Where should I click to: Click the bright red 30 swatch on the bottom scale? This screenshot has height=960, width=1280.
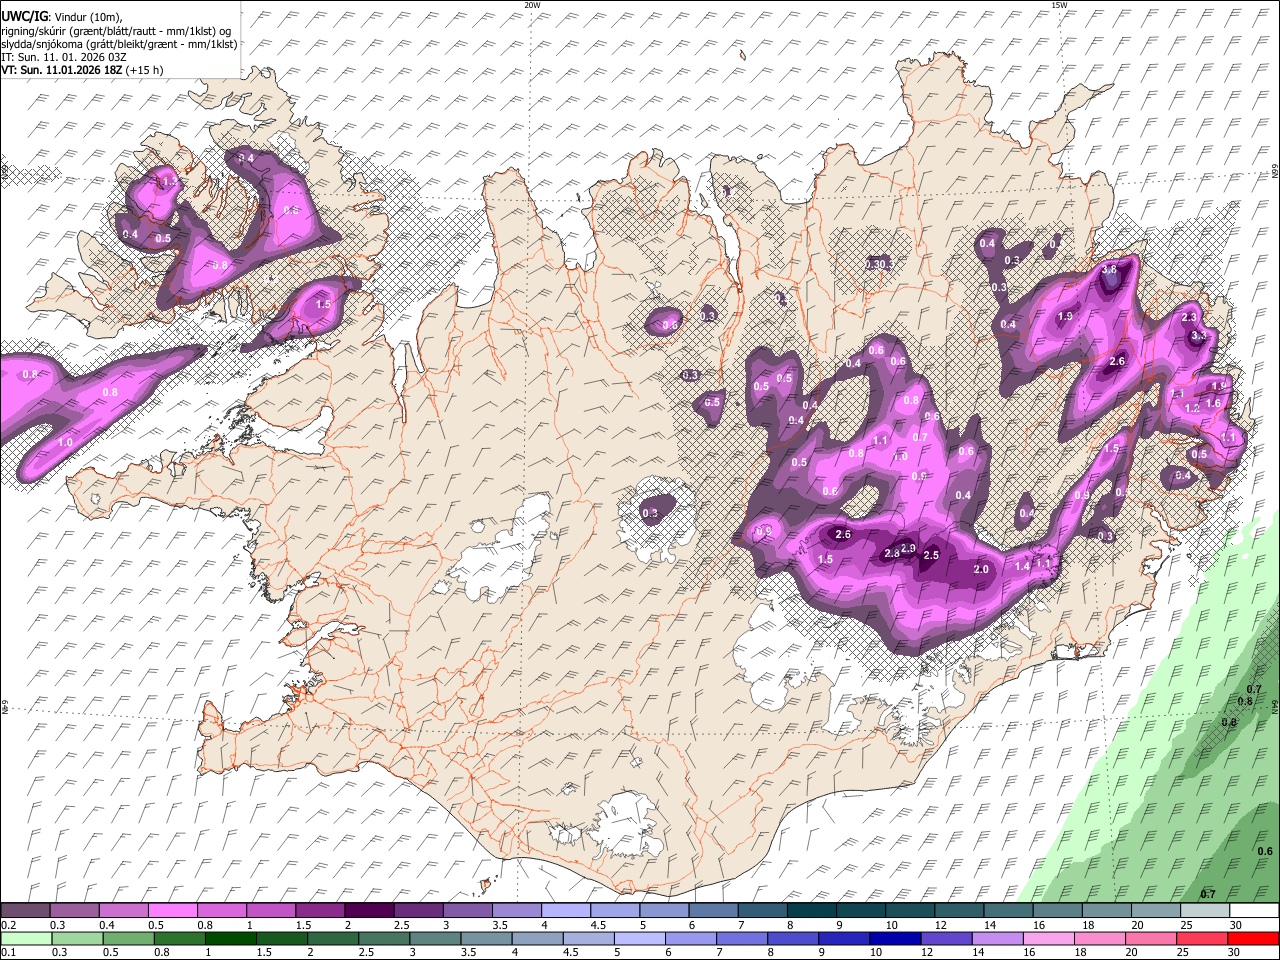pos(1253,938)
